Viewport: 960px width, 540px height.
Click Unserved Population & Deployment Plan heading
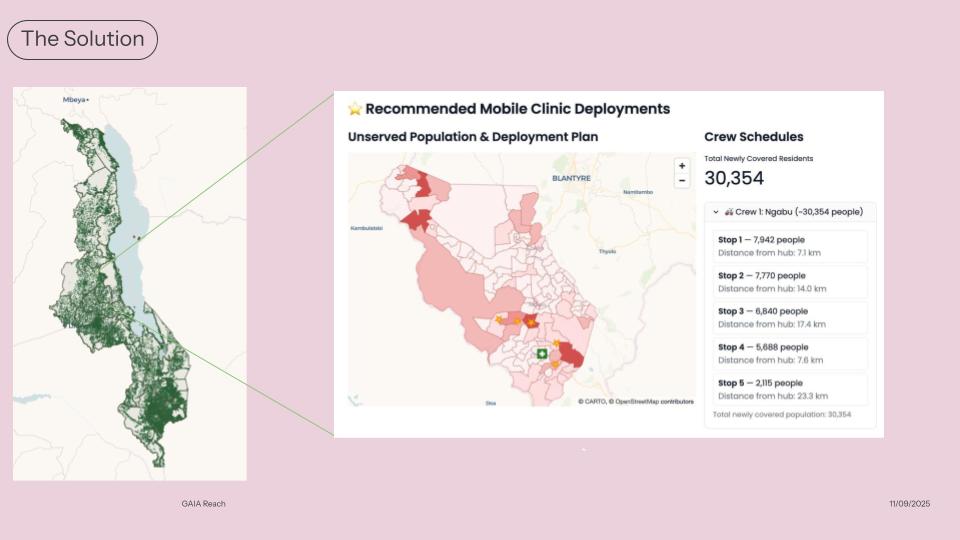(473, 137)
